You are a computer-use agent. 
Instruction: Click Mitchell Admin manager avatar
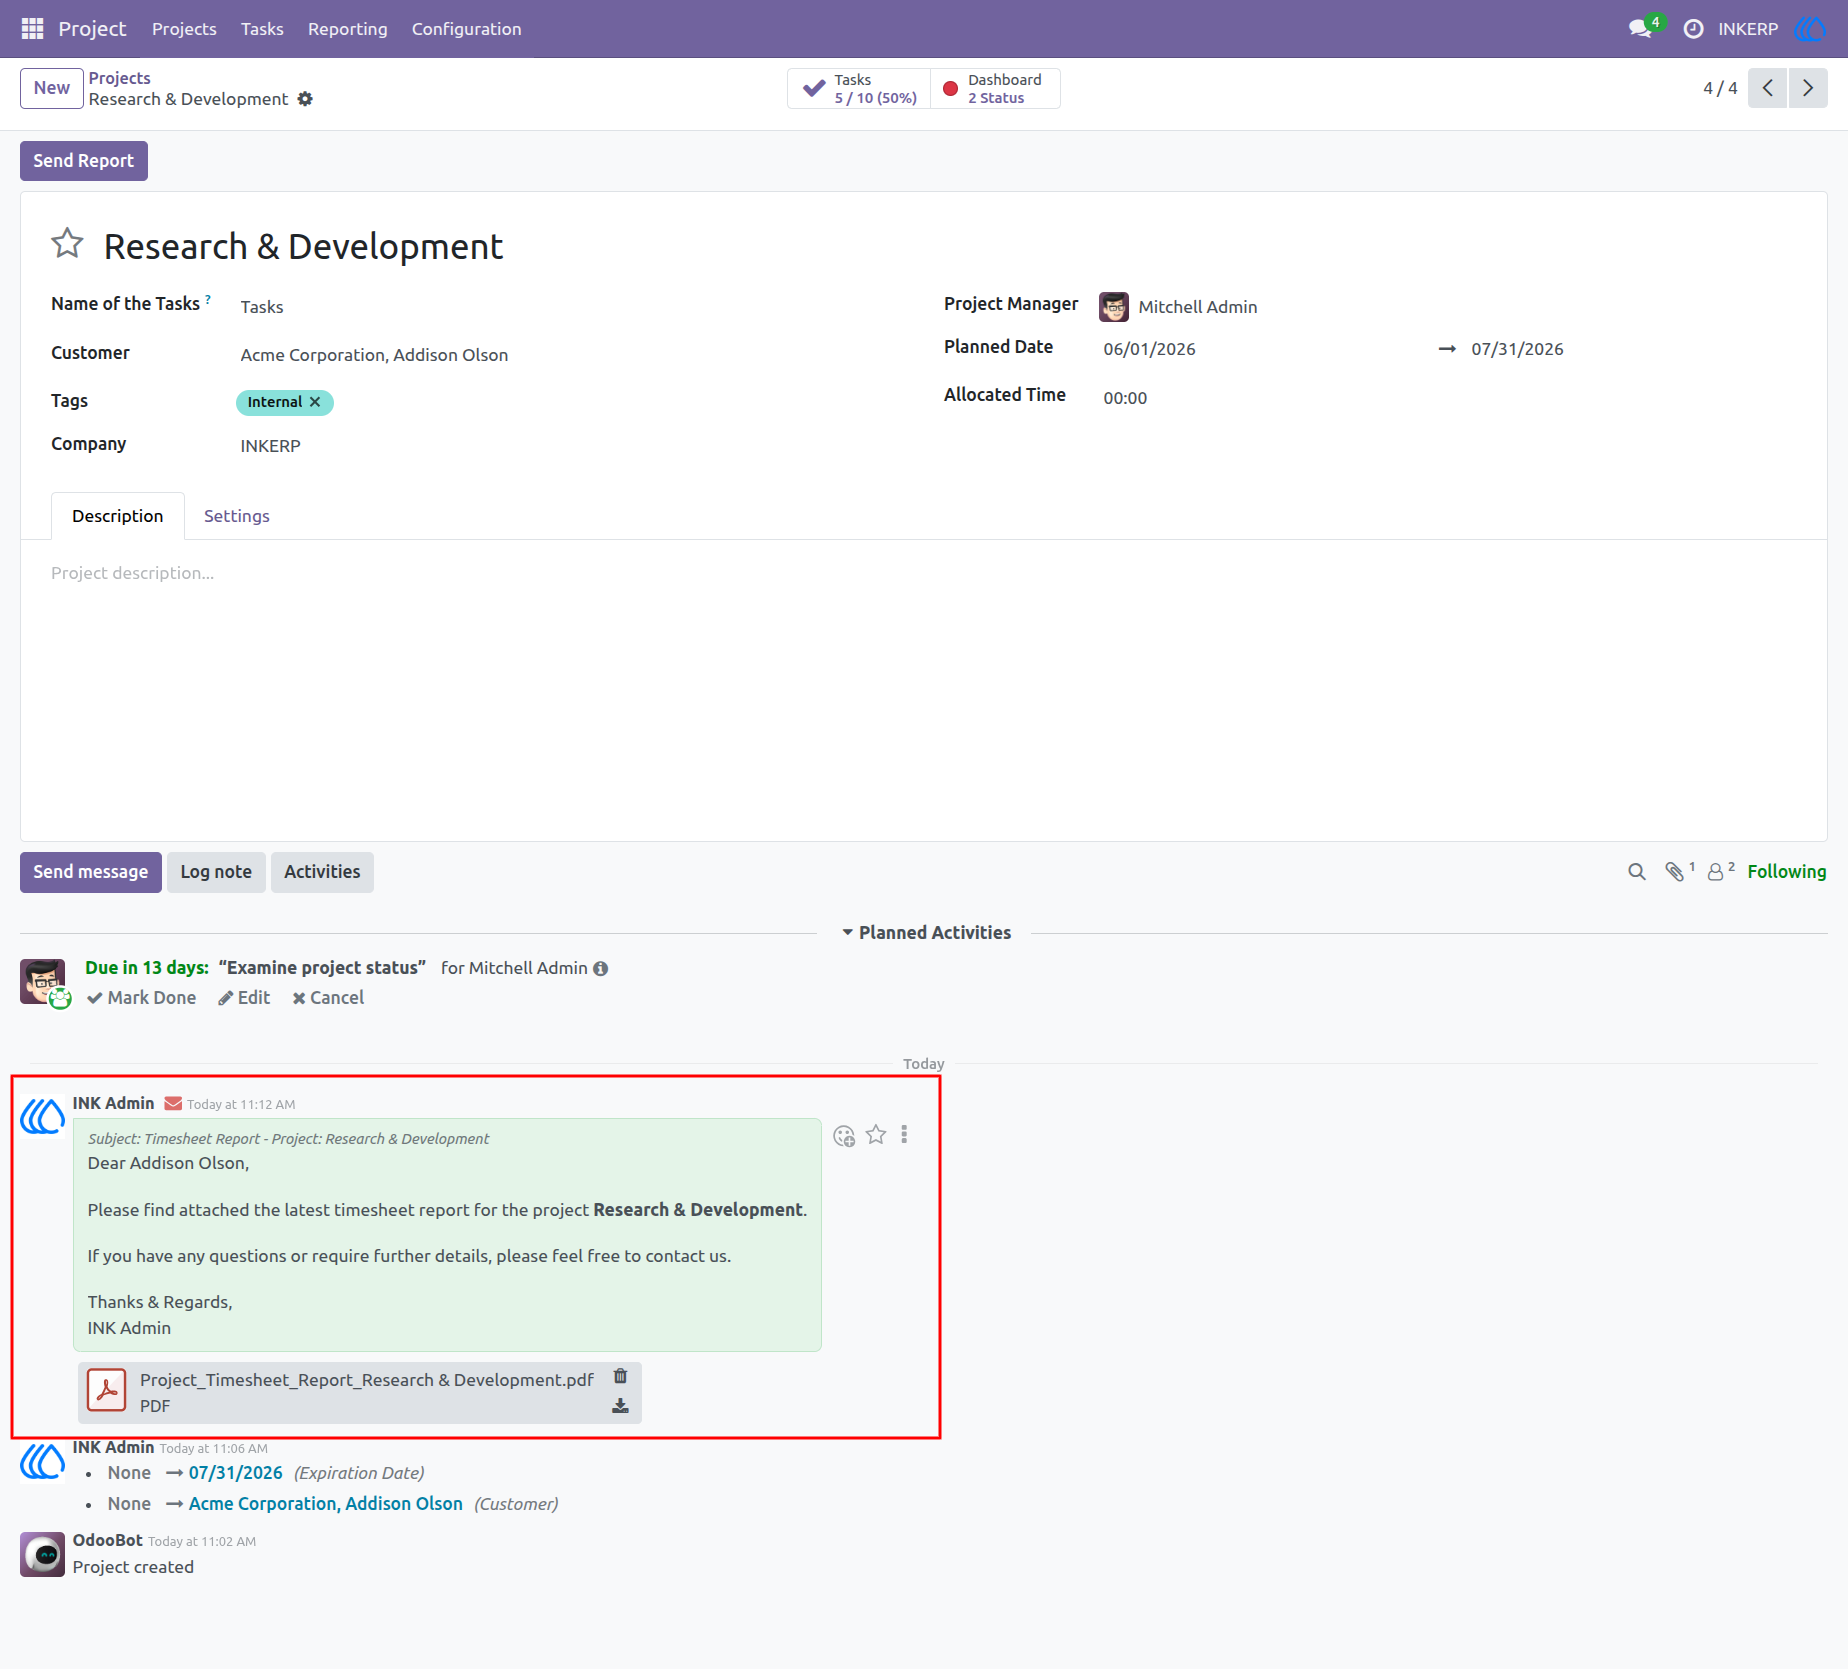coord(1113,307)
